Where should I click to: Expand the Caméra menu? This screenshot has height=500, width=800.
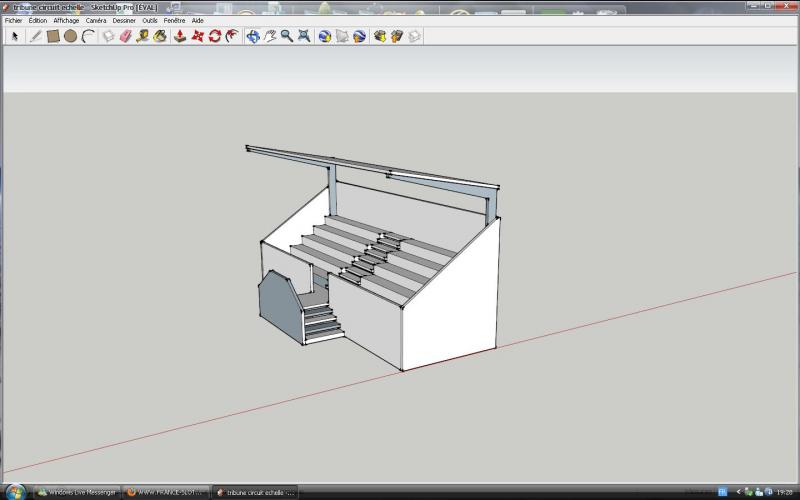[96, 20]
